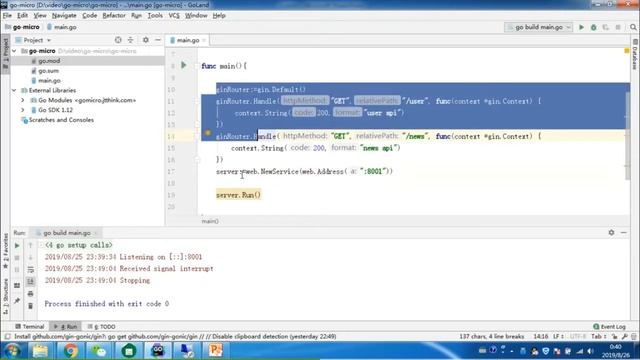Change indent setting Tab in status bar
This screenshot has width=640, height=360.
tap(598, 336)
